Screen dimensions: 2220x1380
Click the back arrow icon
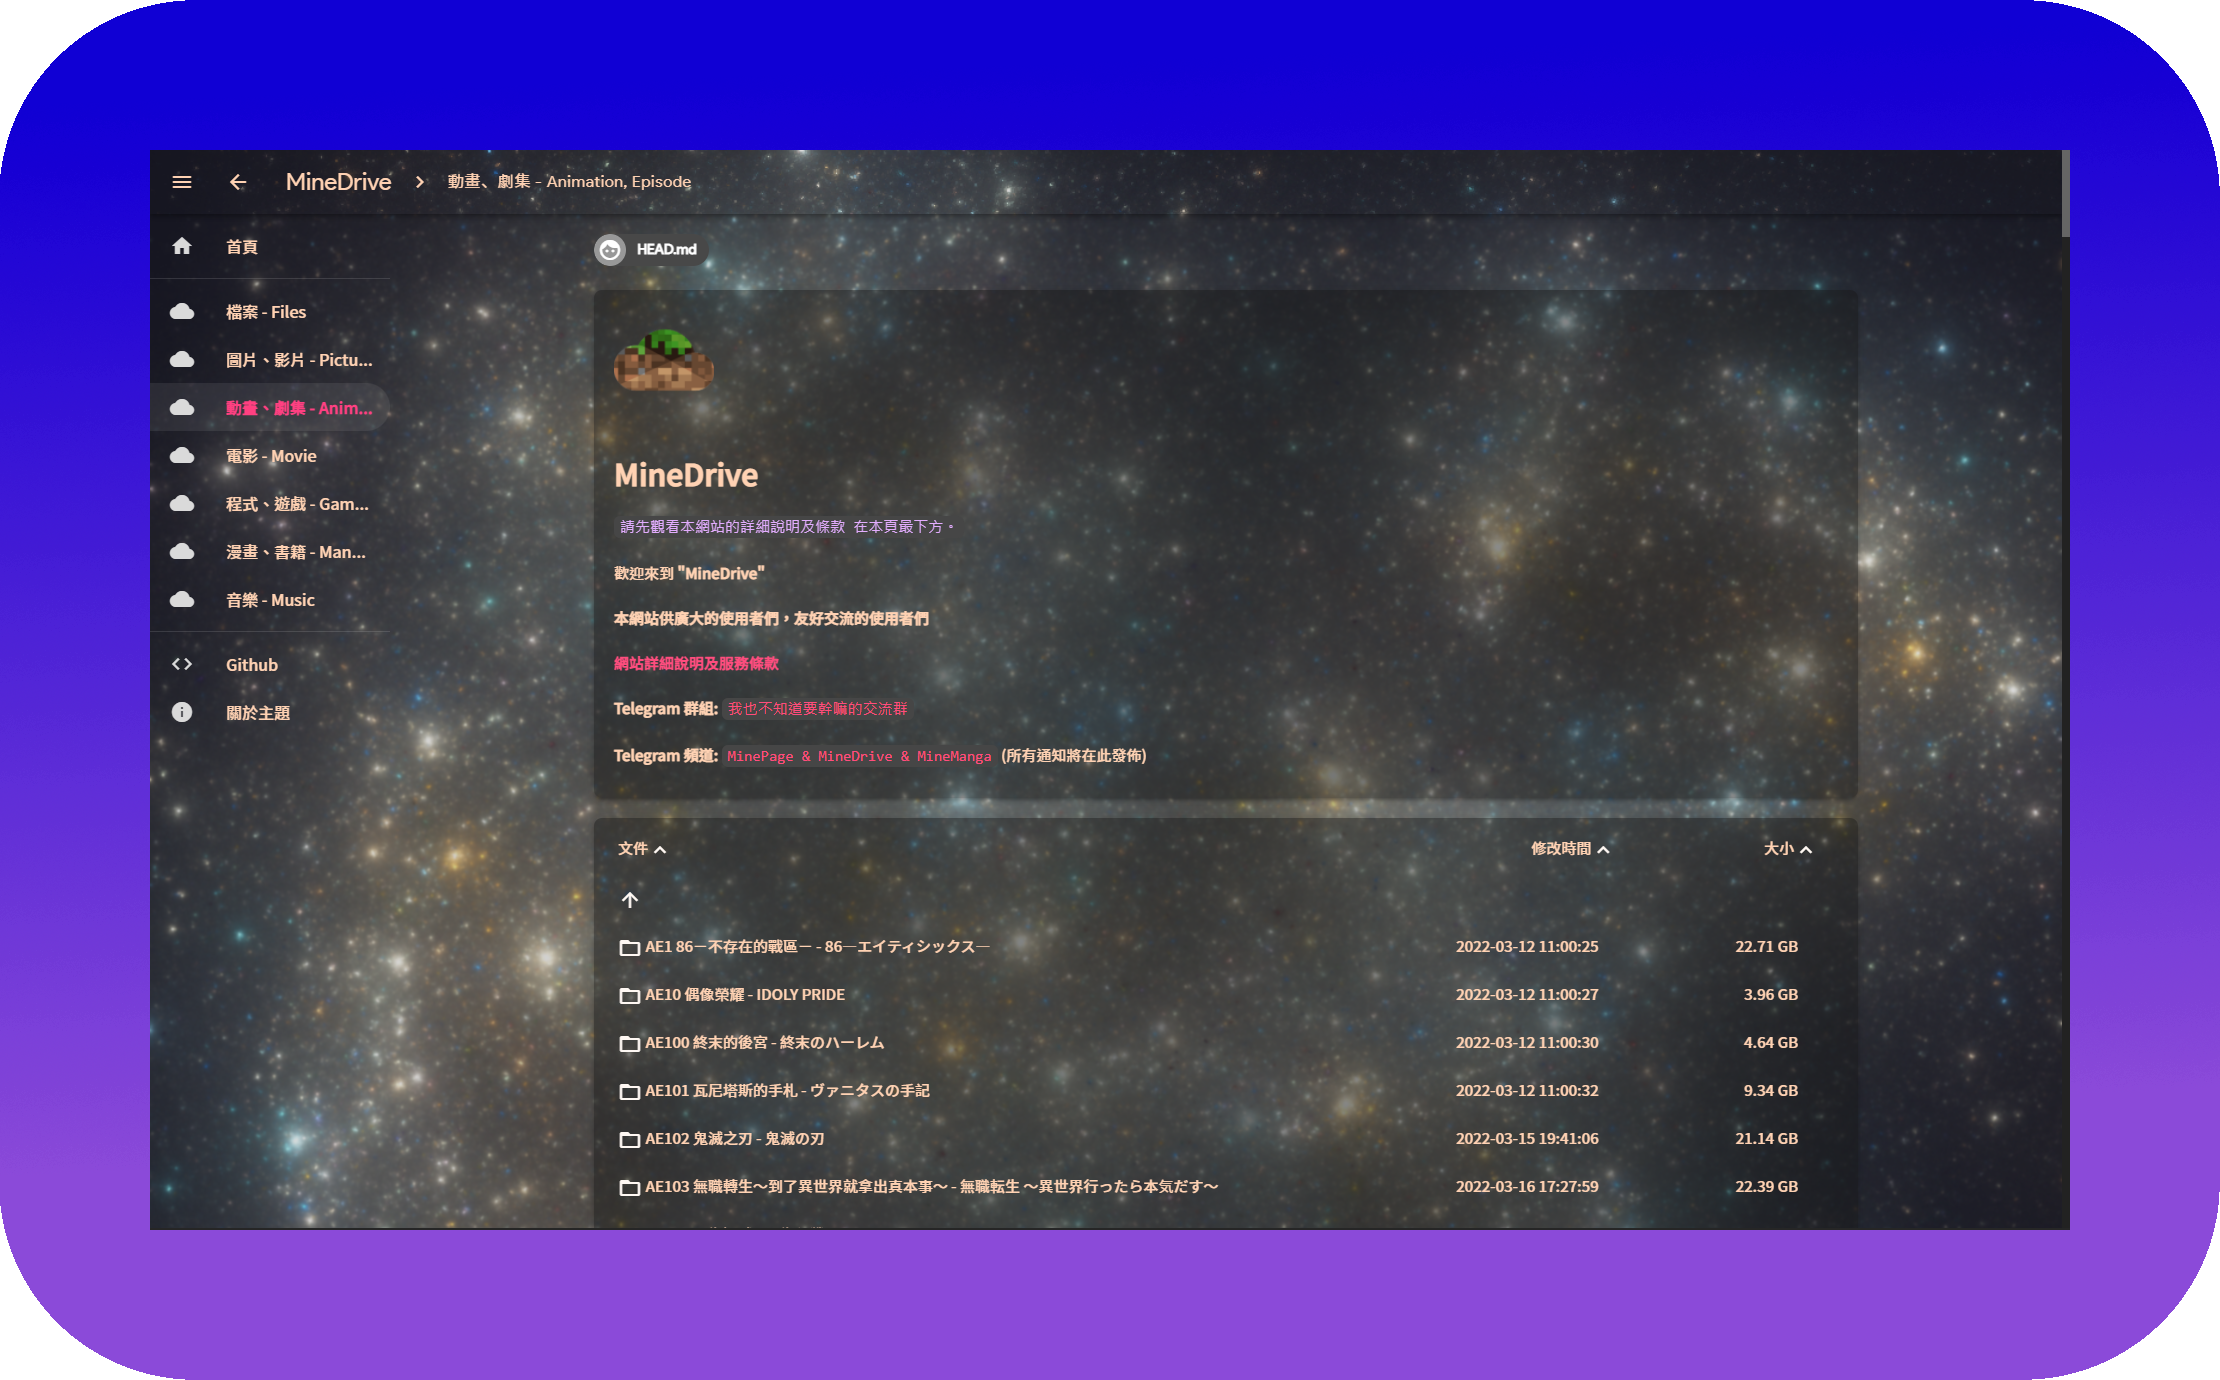tap(238, 182)
